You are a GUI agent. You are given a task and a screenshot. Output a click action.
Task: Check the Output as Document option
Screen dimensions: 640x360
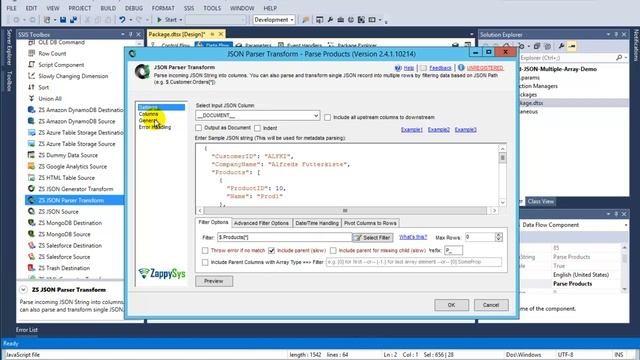tap(199, 128)
